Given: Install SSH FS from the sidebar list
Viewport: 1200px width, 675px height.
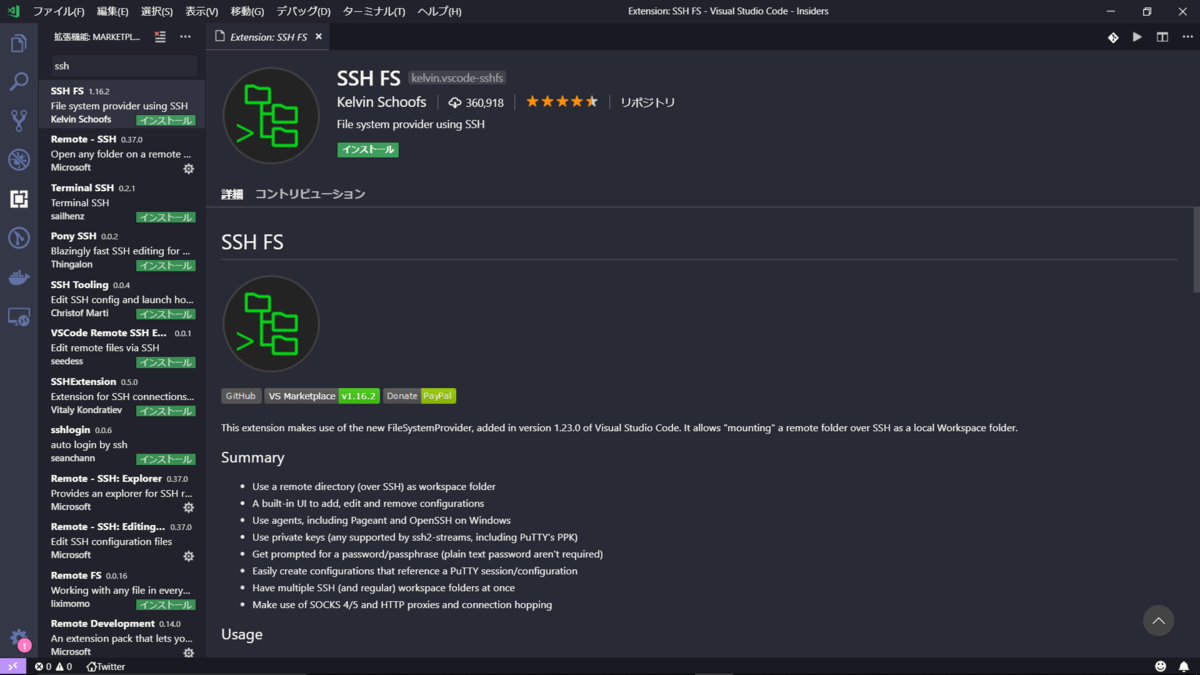Looking at the screenshot, I should 166,121.
